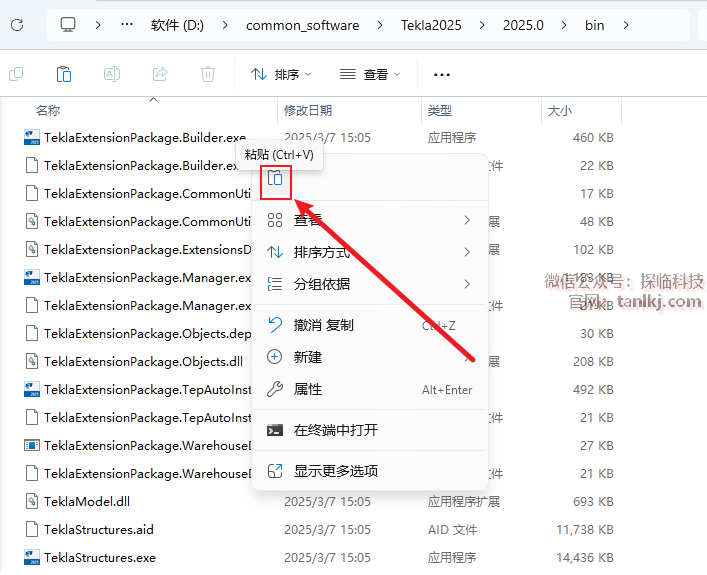This screenshot has width=707, height=575.
Task: Open 查看 submenu in the context menu
Action: (x=370, y=220)
